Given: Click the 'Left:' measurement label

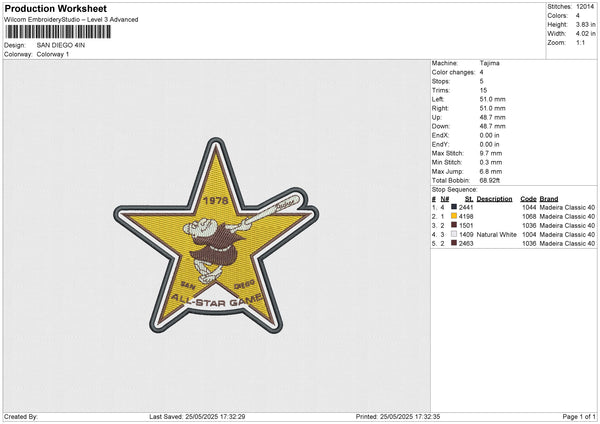Looking at the screenshot, I should click(438, 99).
